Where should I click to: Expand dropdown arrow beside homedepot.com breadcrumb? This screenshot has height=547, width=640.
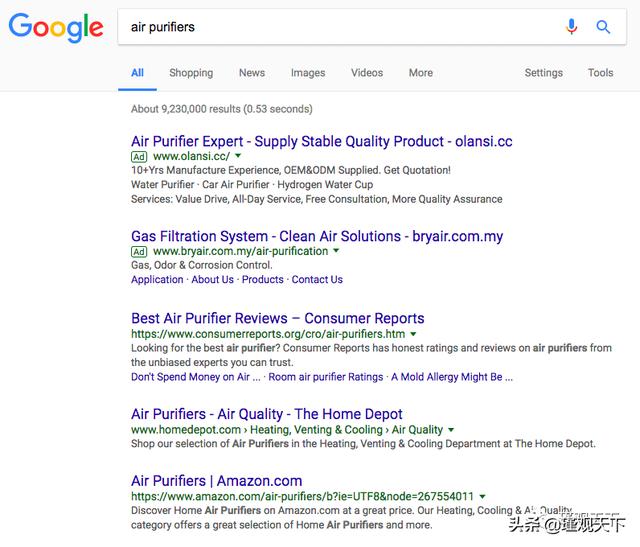tap(451, 429)
